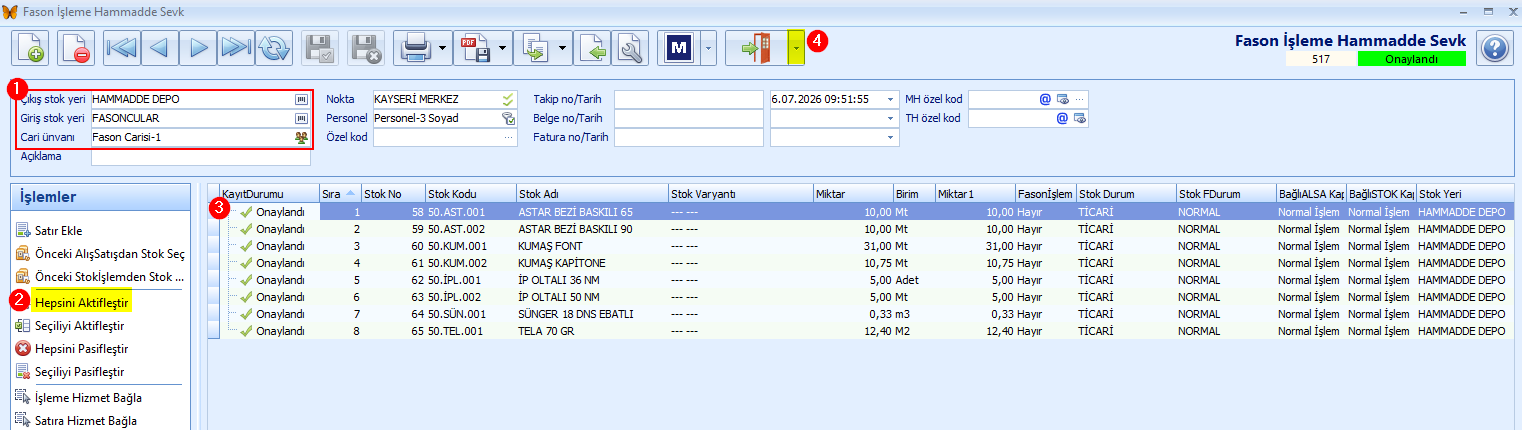The image size is (1522, 430).
Task: Refresh the record with circular arrows icon
Action: (x=273, y=47)
